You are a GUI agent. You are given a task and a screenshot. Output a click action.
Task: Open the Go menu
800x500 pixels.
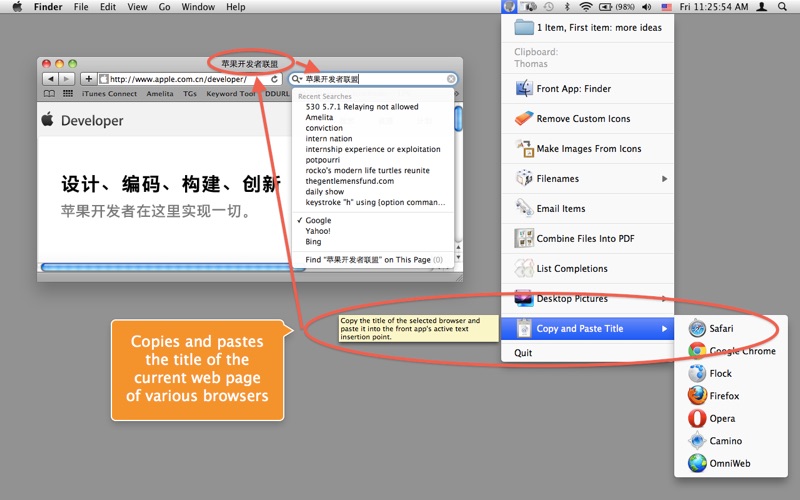164,7
